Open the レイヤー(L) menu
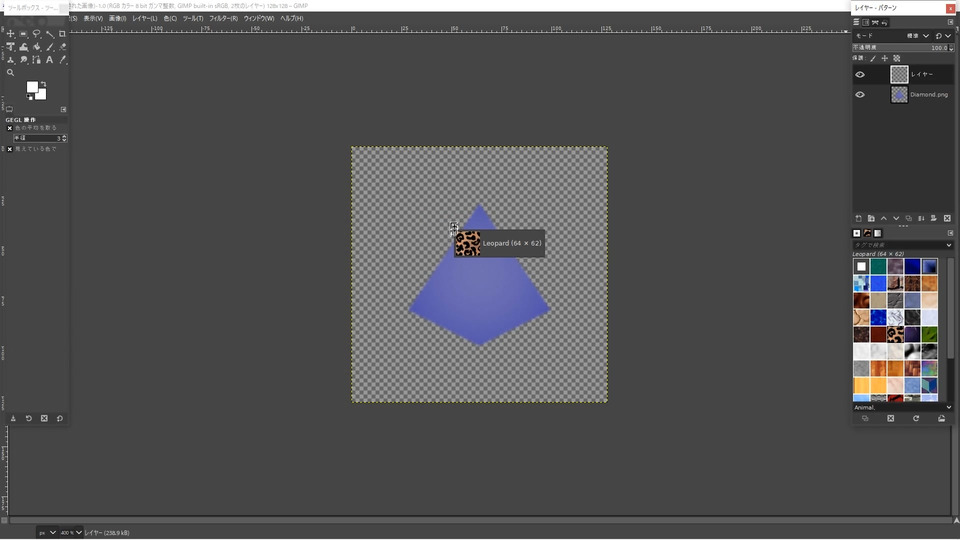The image size is (960, 540). pos(144,18)
